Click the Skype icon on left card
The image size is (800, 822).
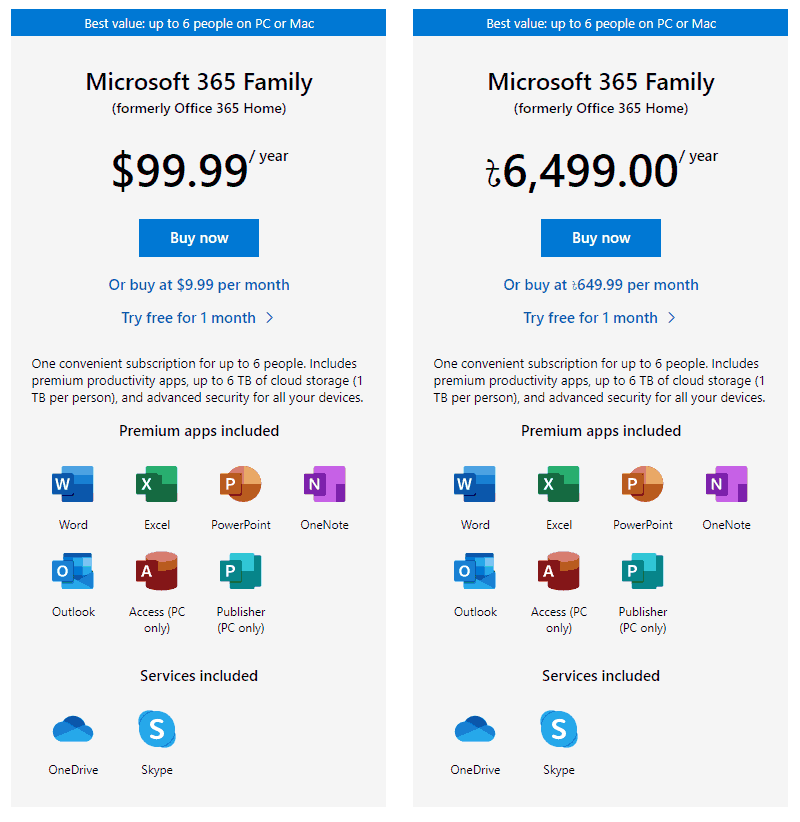156,729
